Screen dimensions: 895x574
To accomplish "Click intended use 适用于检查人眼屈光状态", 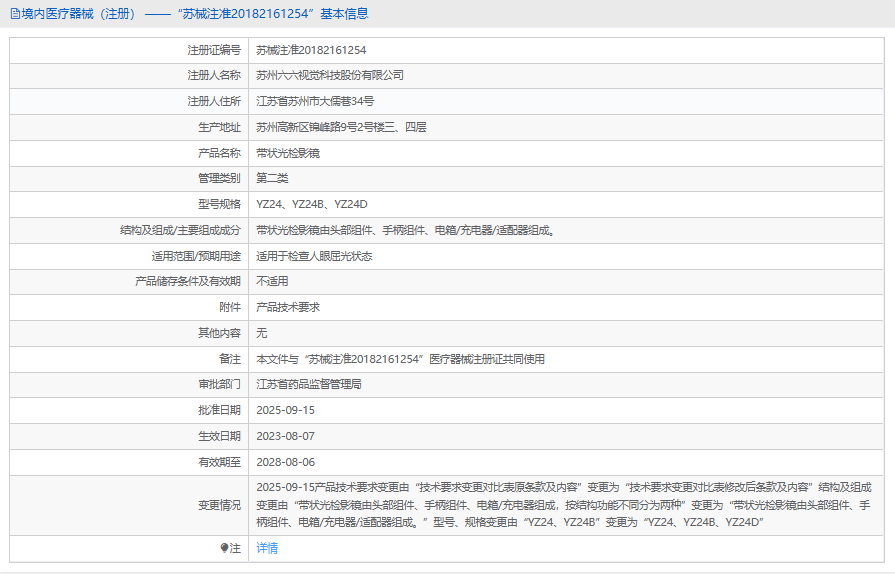I will [x=315, y=256].
